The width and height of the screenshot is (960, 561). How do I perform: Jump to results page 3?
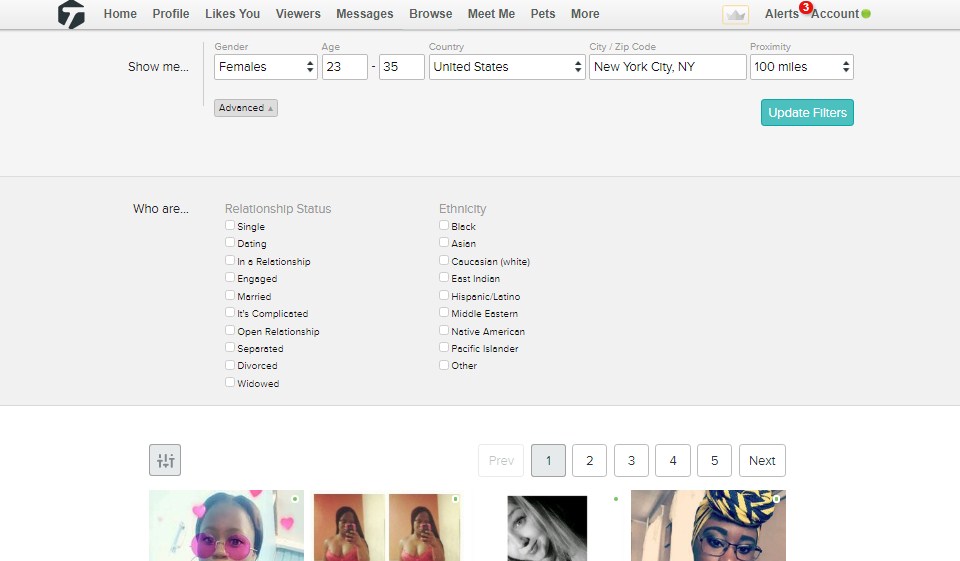pos(631,461)
